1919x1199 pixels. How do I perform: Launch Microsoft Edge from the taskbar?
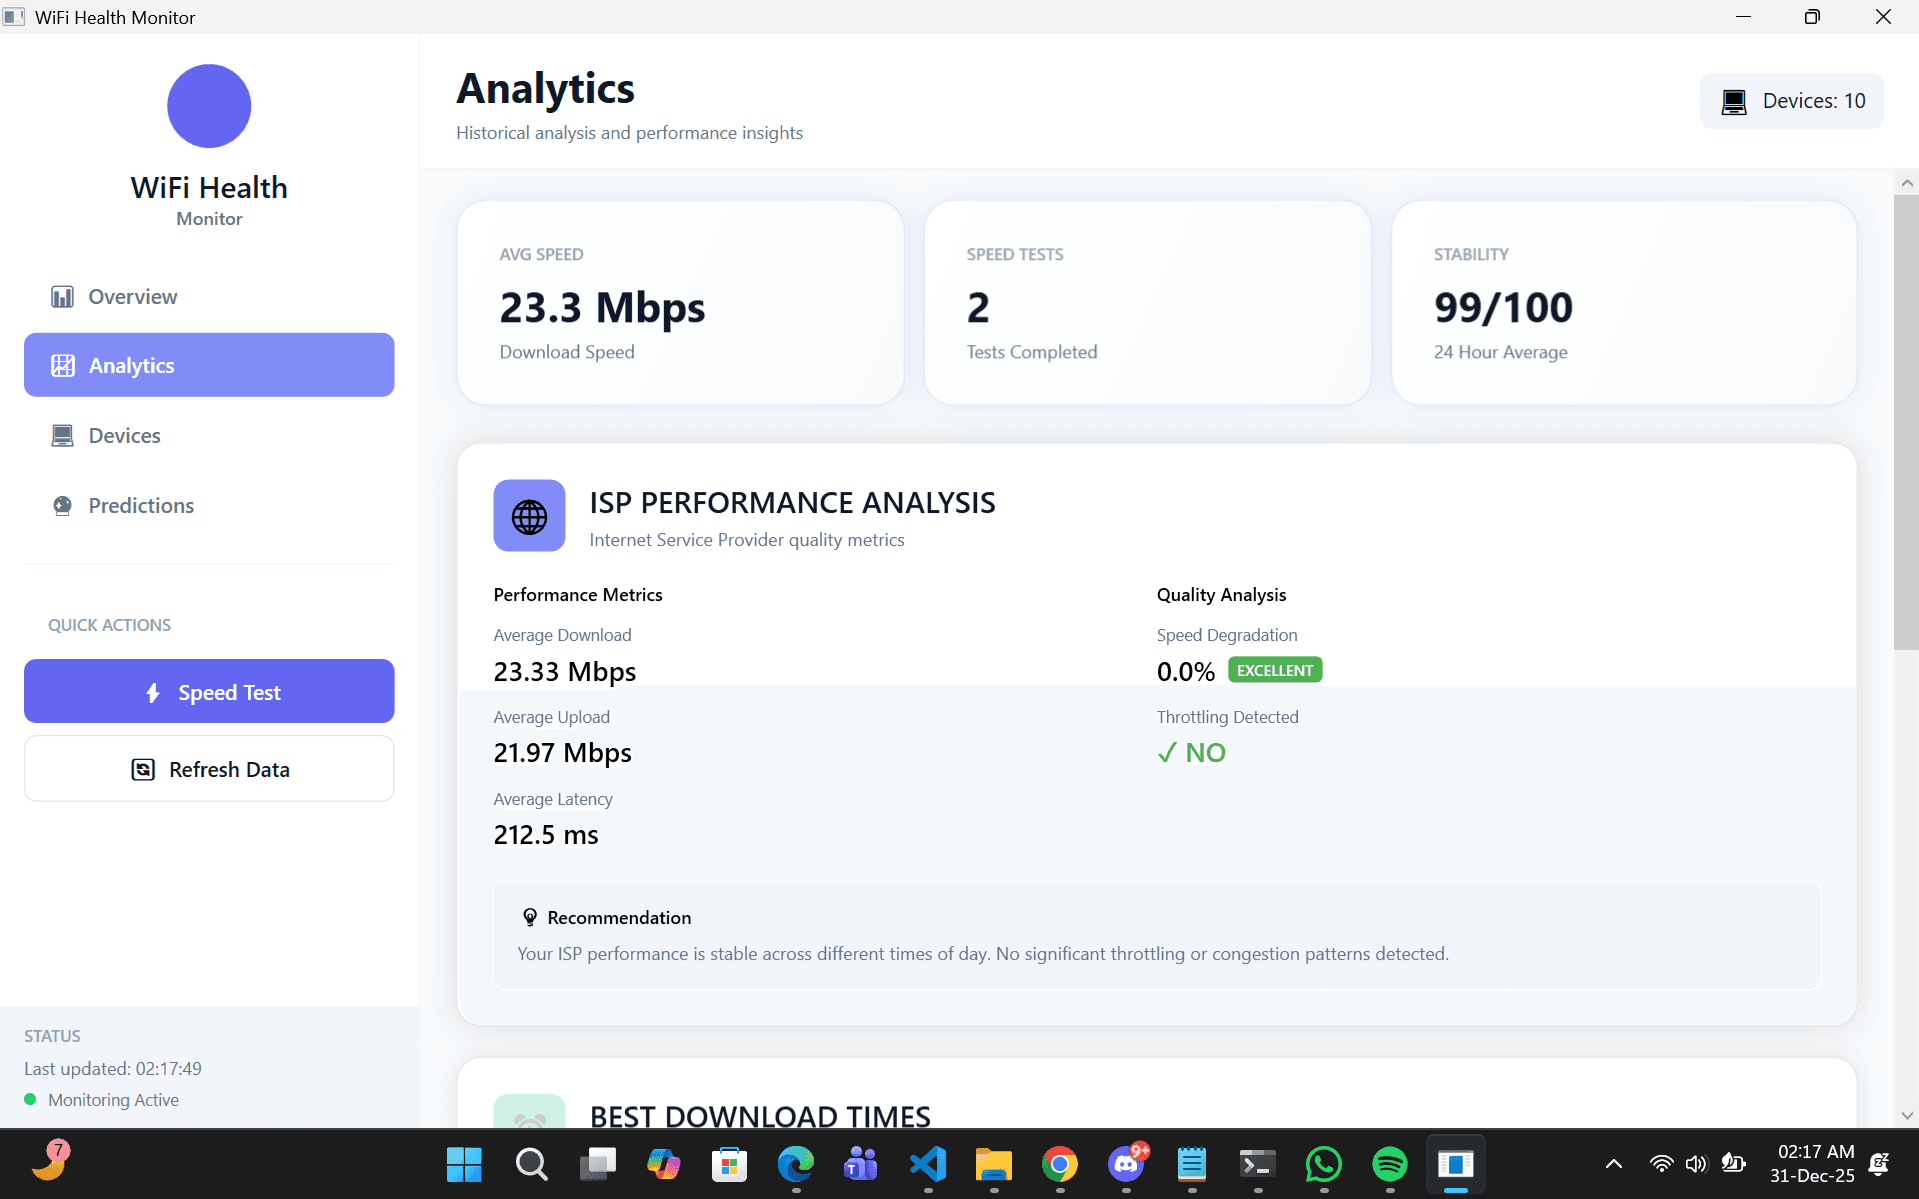(796, 1164)
